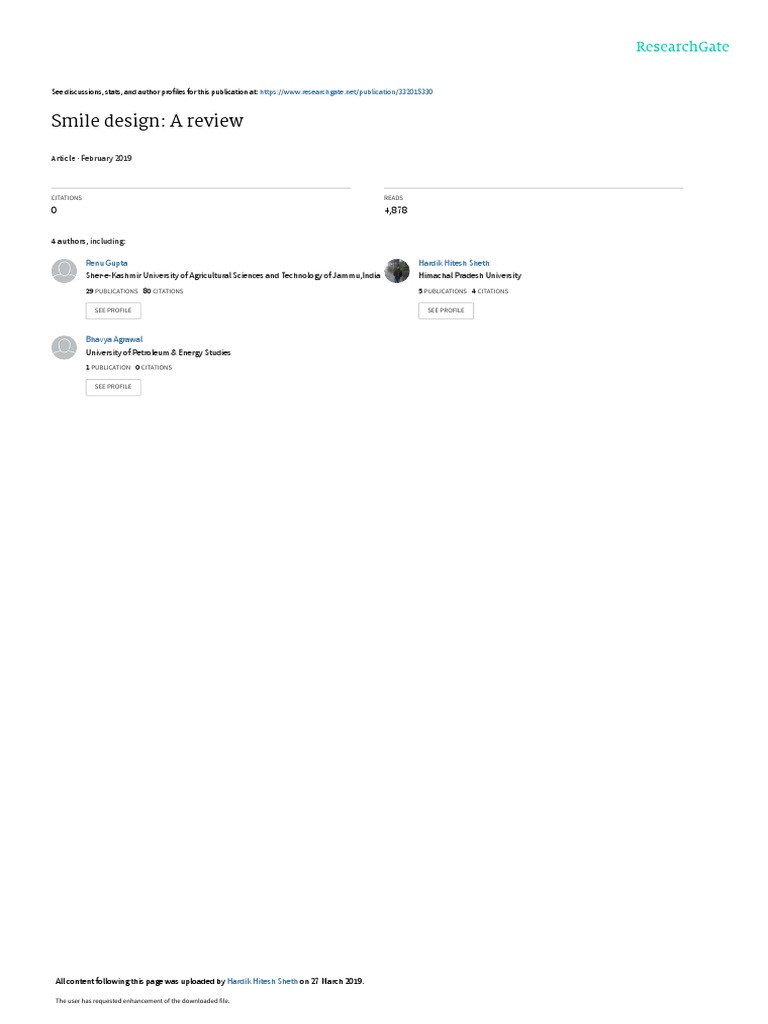Open uploader Hardik Hitesh Sheth link in footer

[263, 981]
